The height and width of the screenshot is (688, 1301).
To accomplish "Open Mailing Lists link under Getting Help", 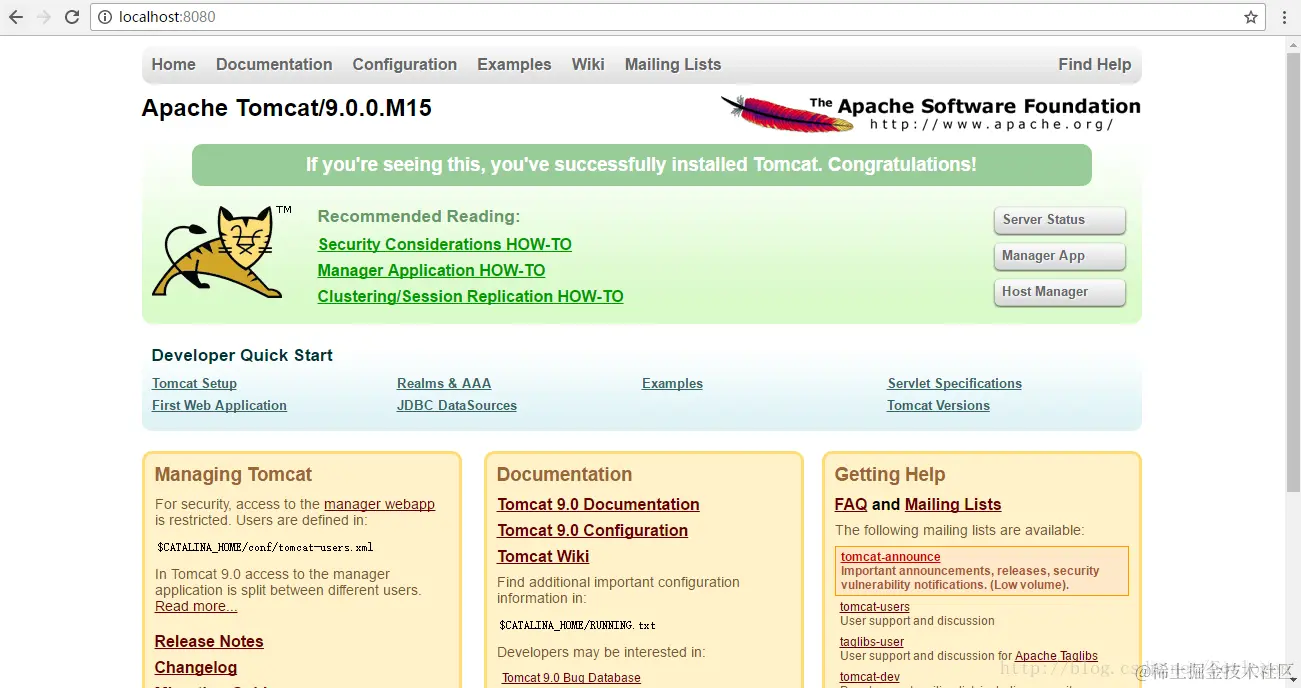I will [953, 504].
